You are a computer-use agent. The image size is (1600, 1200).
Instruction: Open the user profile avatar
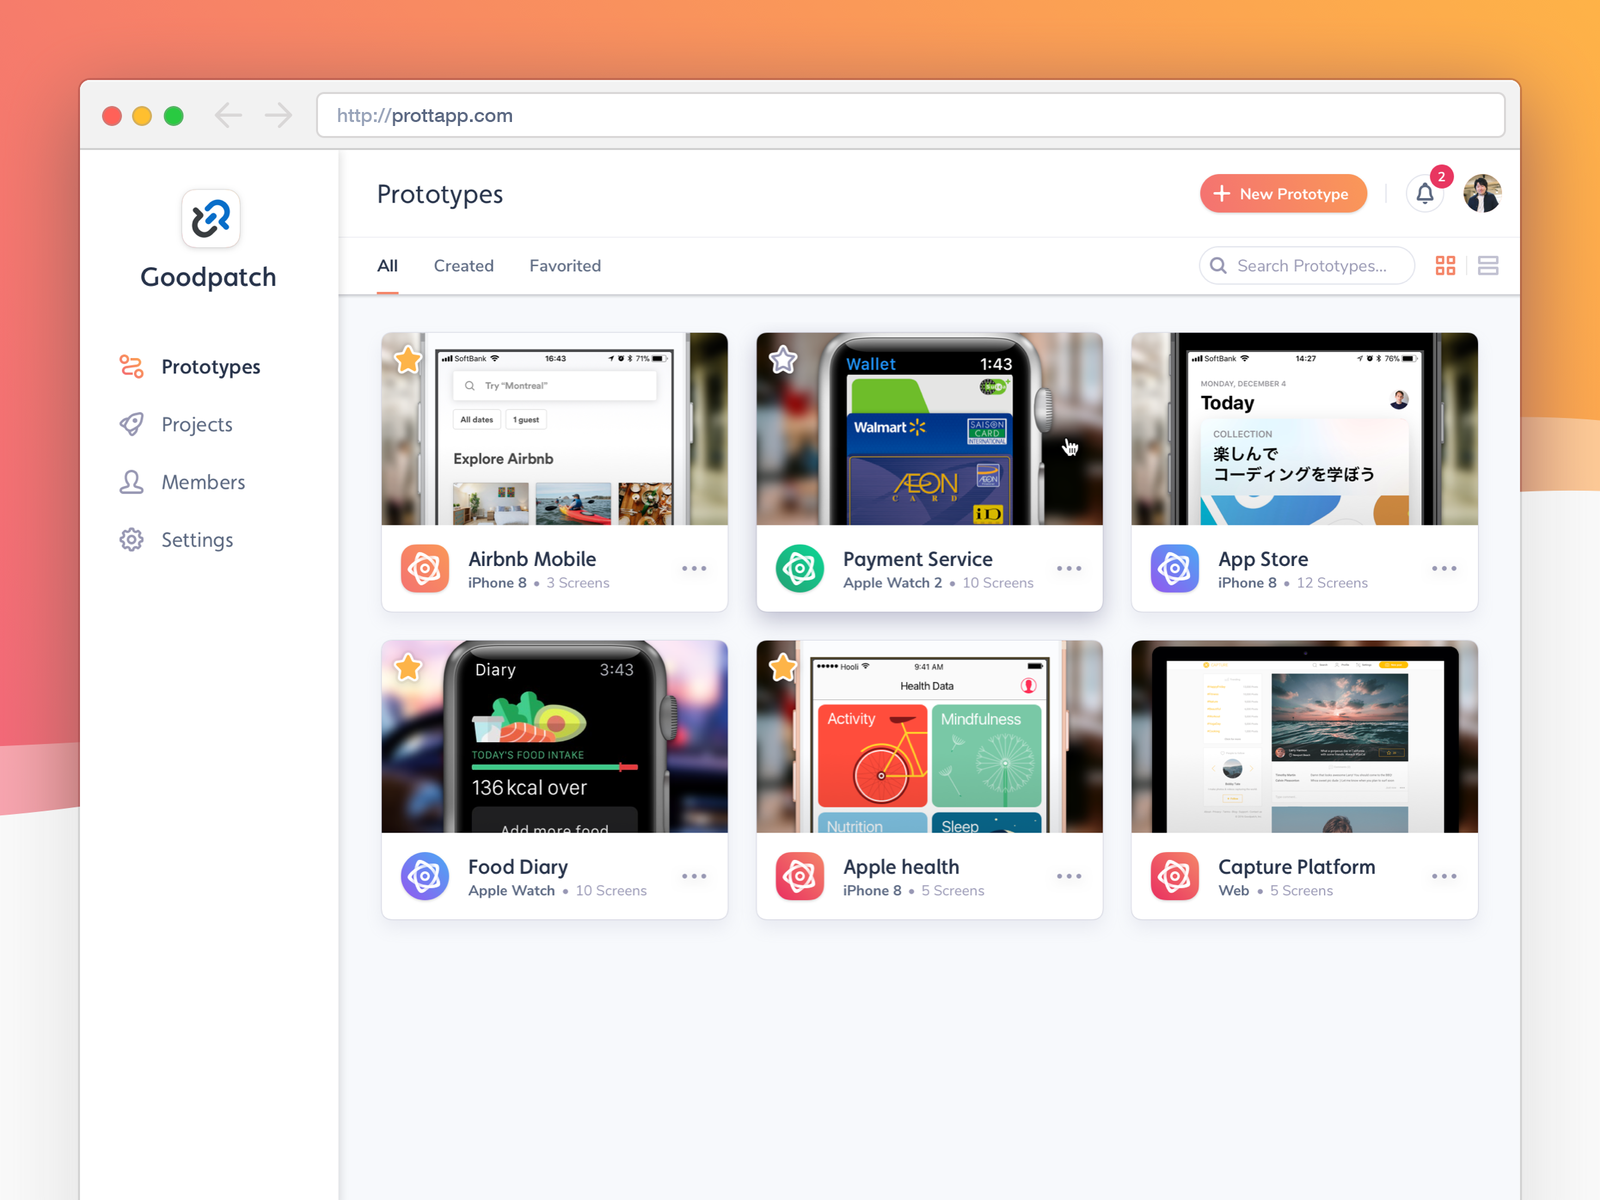coord(1482,193)
